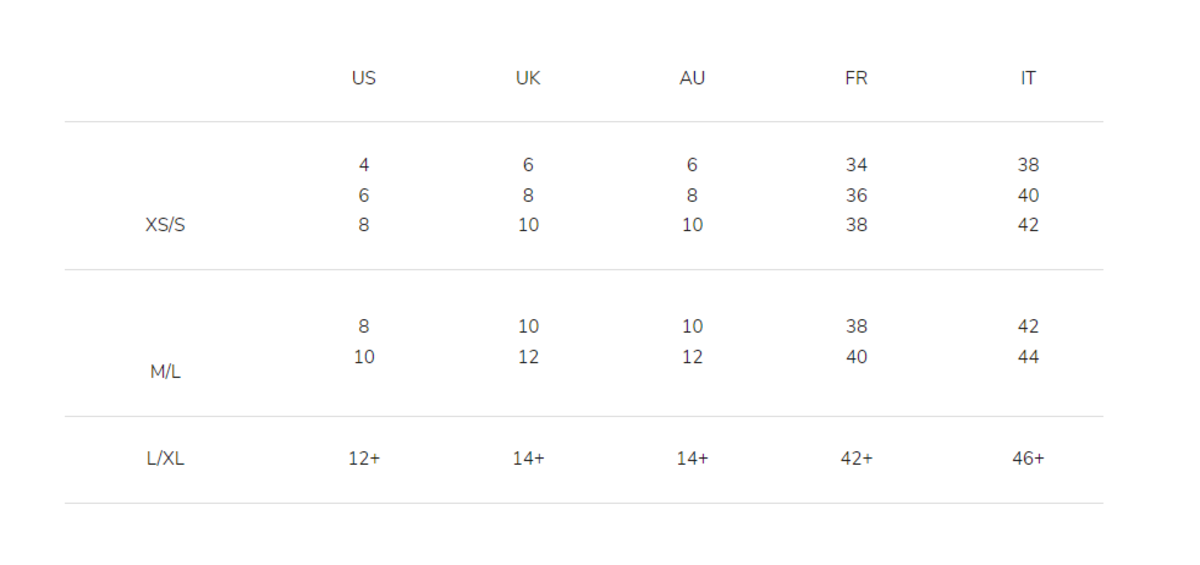Screen dimensions: 1200x565
Task: Select UK size 12 in M/L row
Action: pyautogui.click(x=528, y=357)
